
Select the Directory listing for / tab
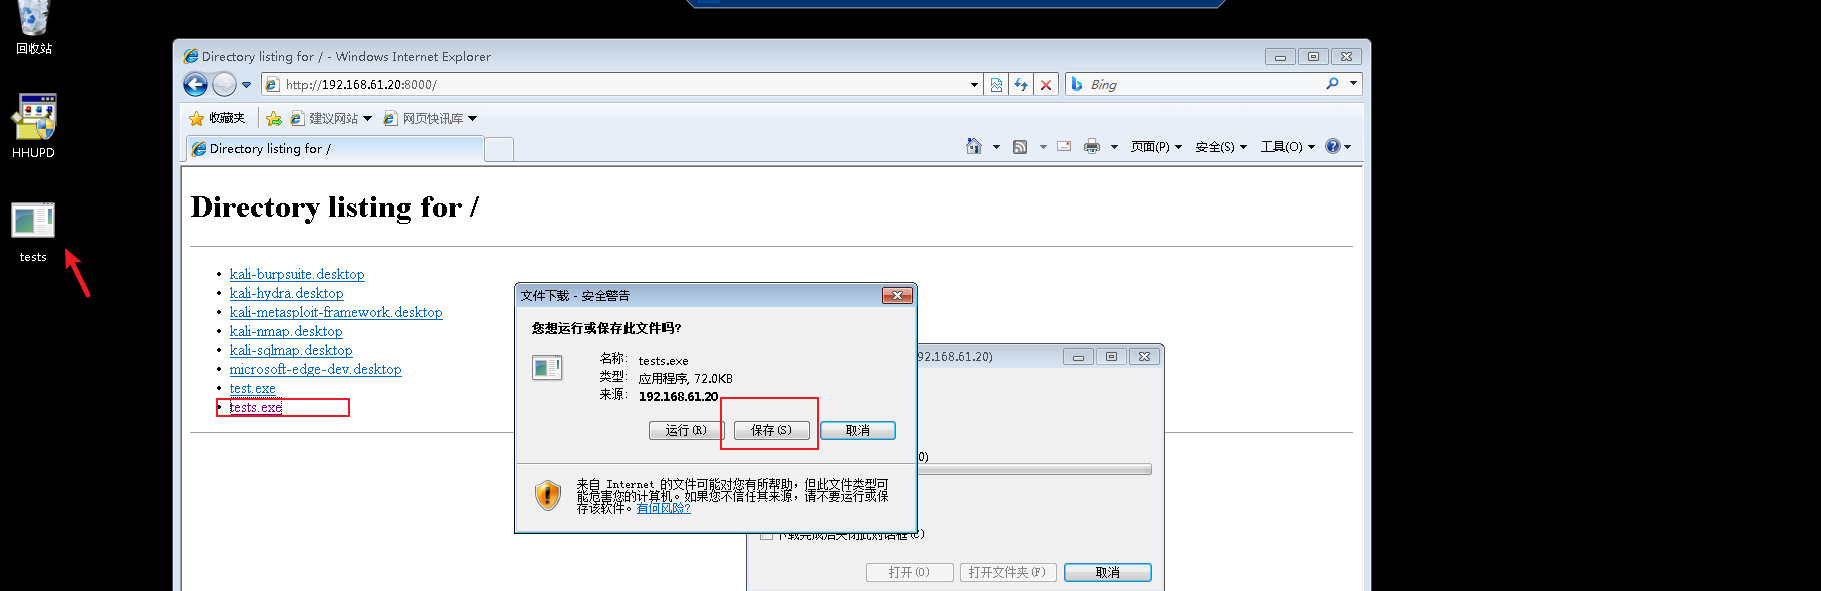click(335, 149)
